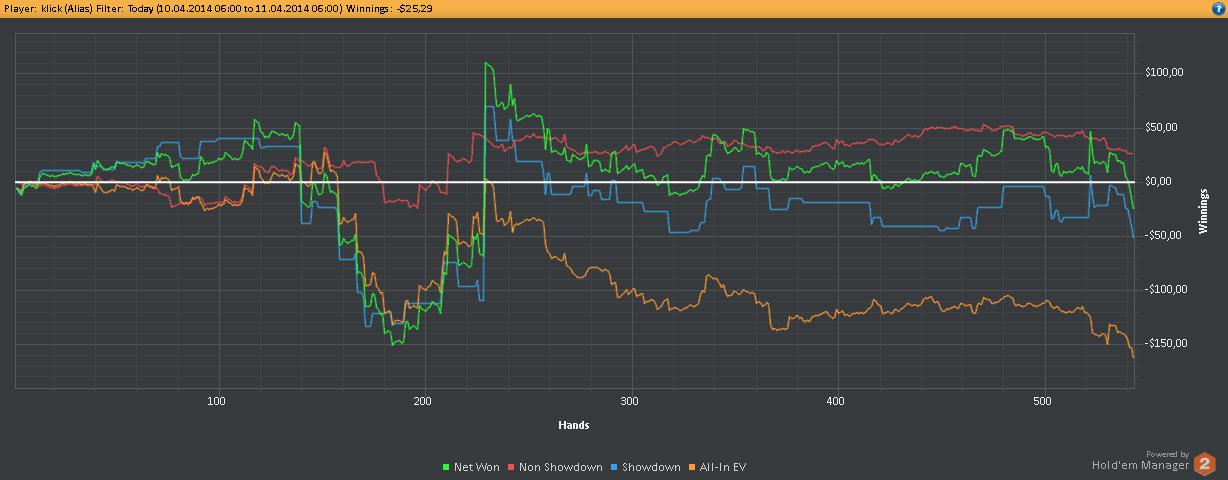Click the red Non Showdown color swatch

(513, 467)
